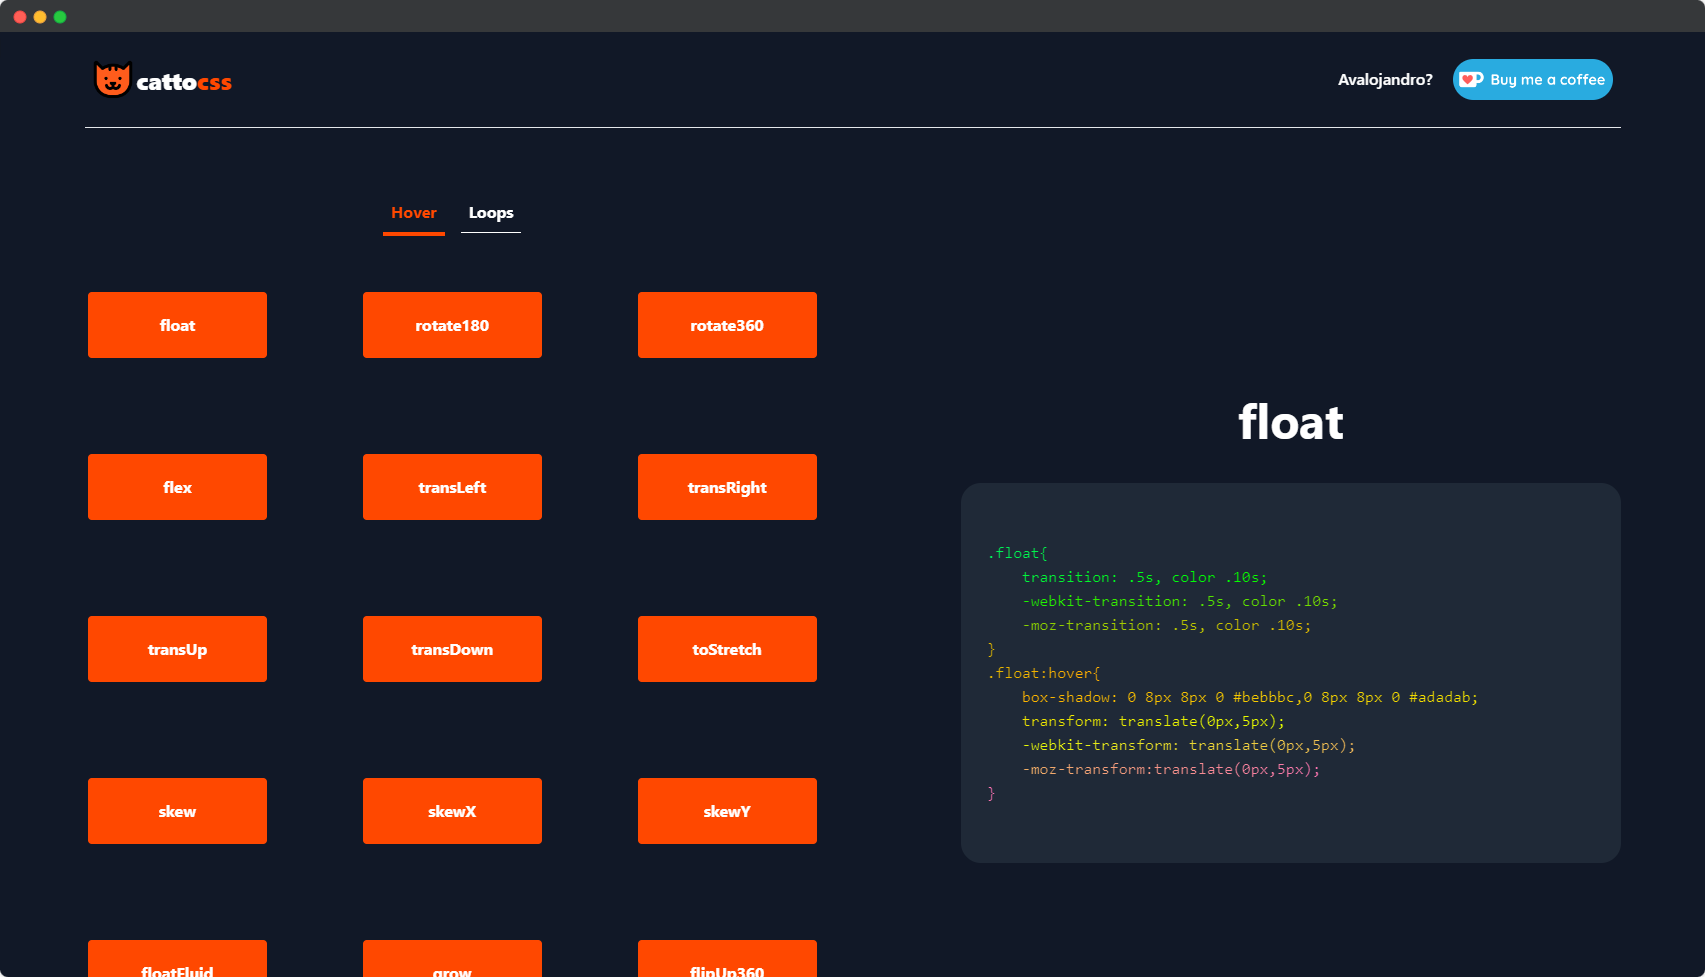Click the .float{ selector line in code
This screenshot has width=1705, height=977.
point(1017,553)
